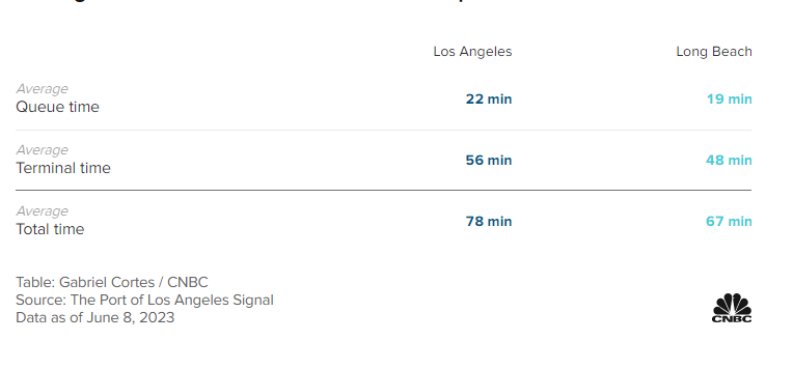The image size is (794, 370).
Task: Click the Queue time row label
Action: pos(57,107)
